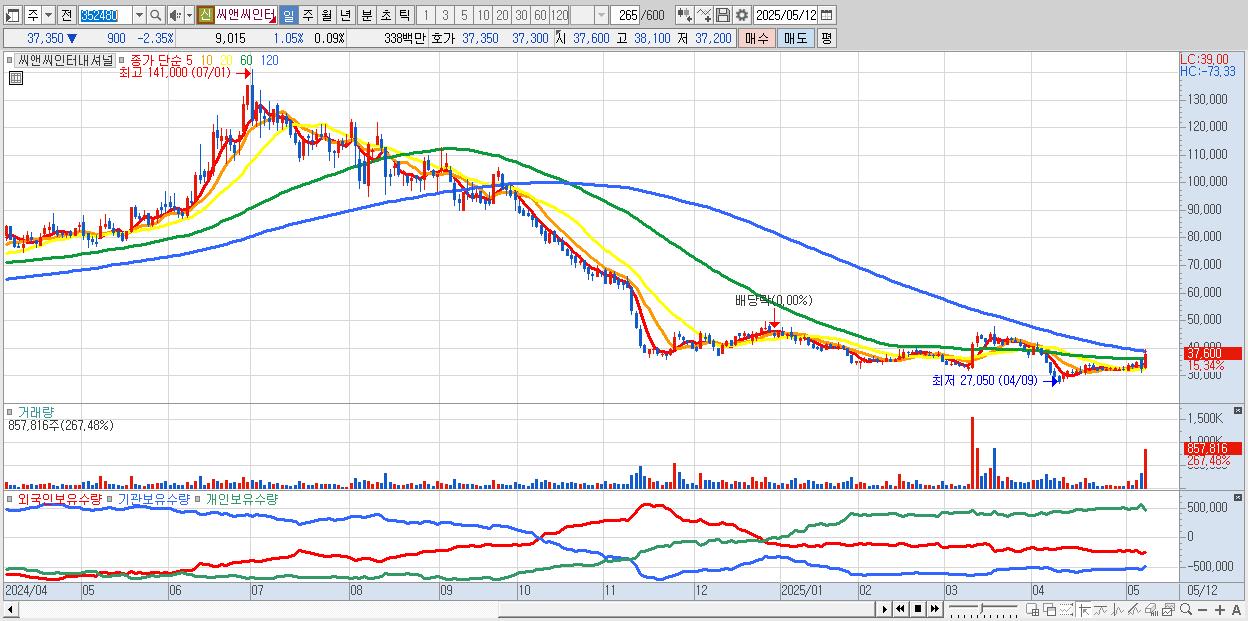The width and height of the screenshot is (1248, 621).
Task: Click the stock code input field 352480
Action: point(105,15)
